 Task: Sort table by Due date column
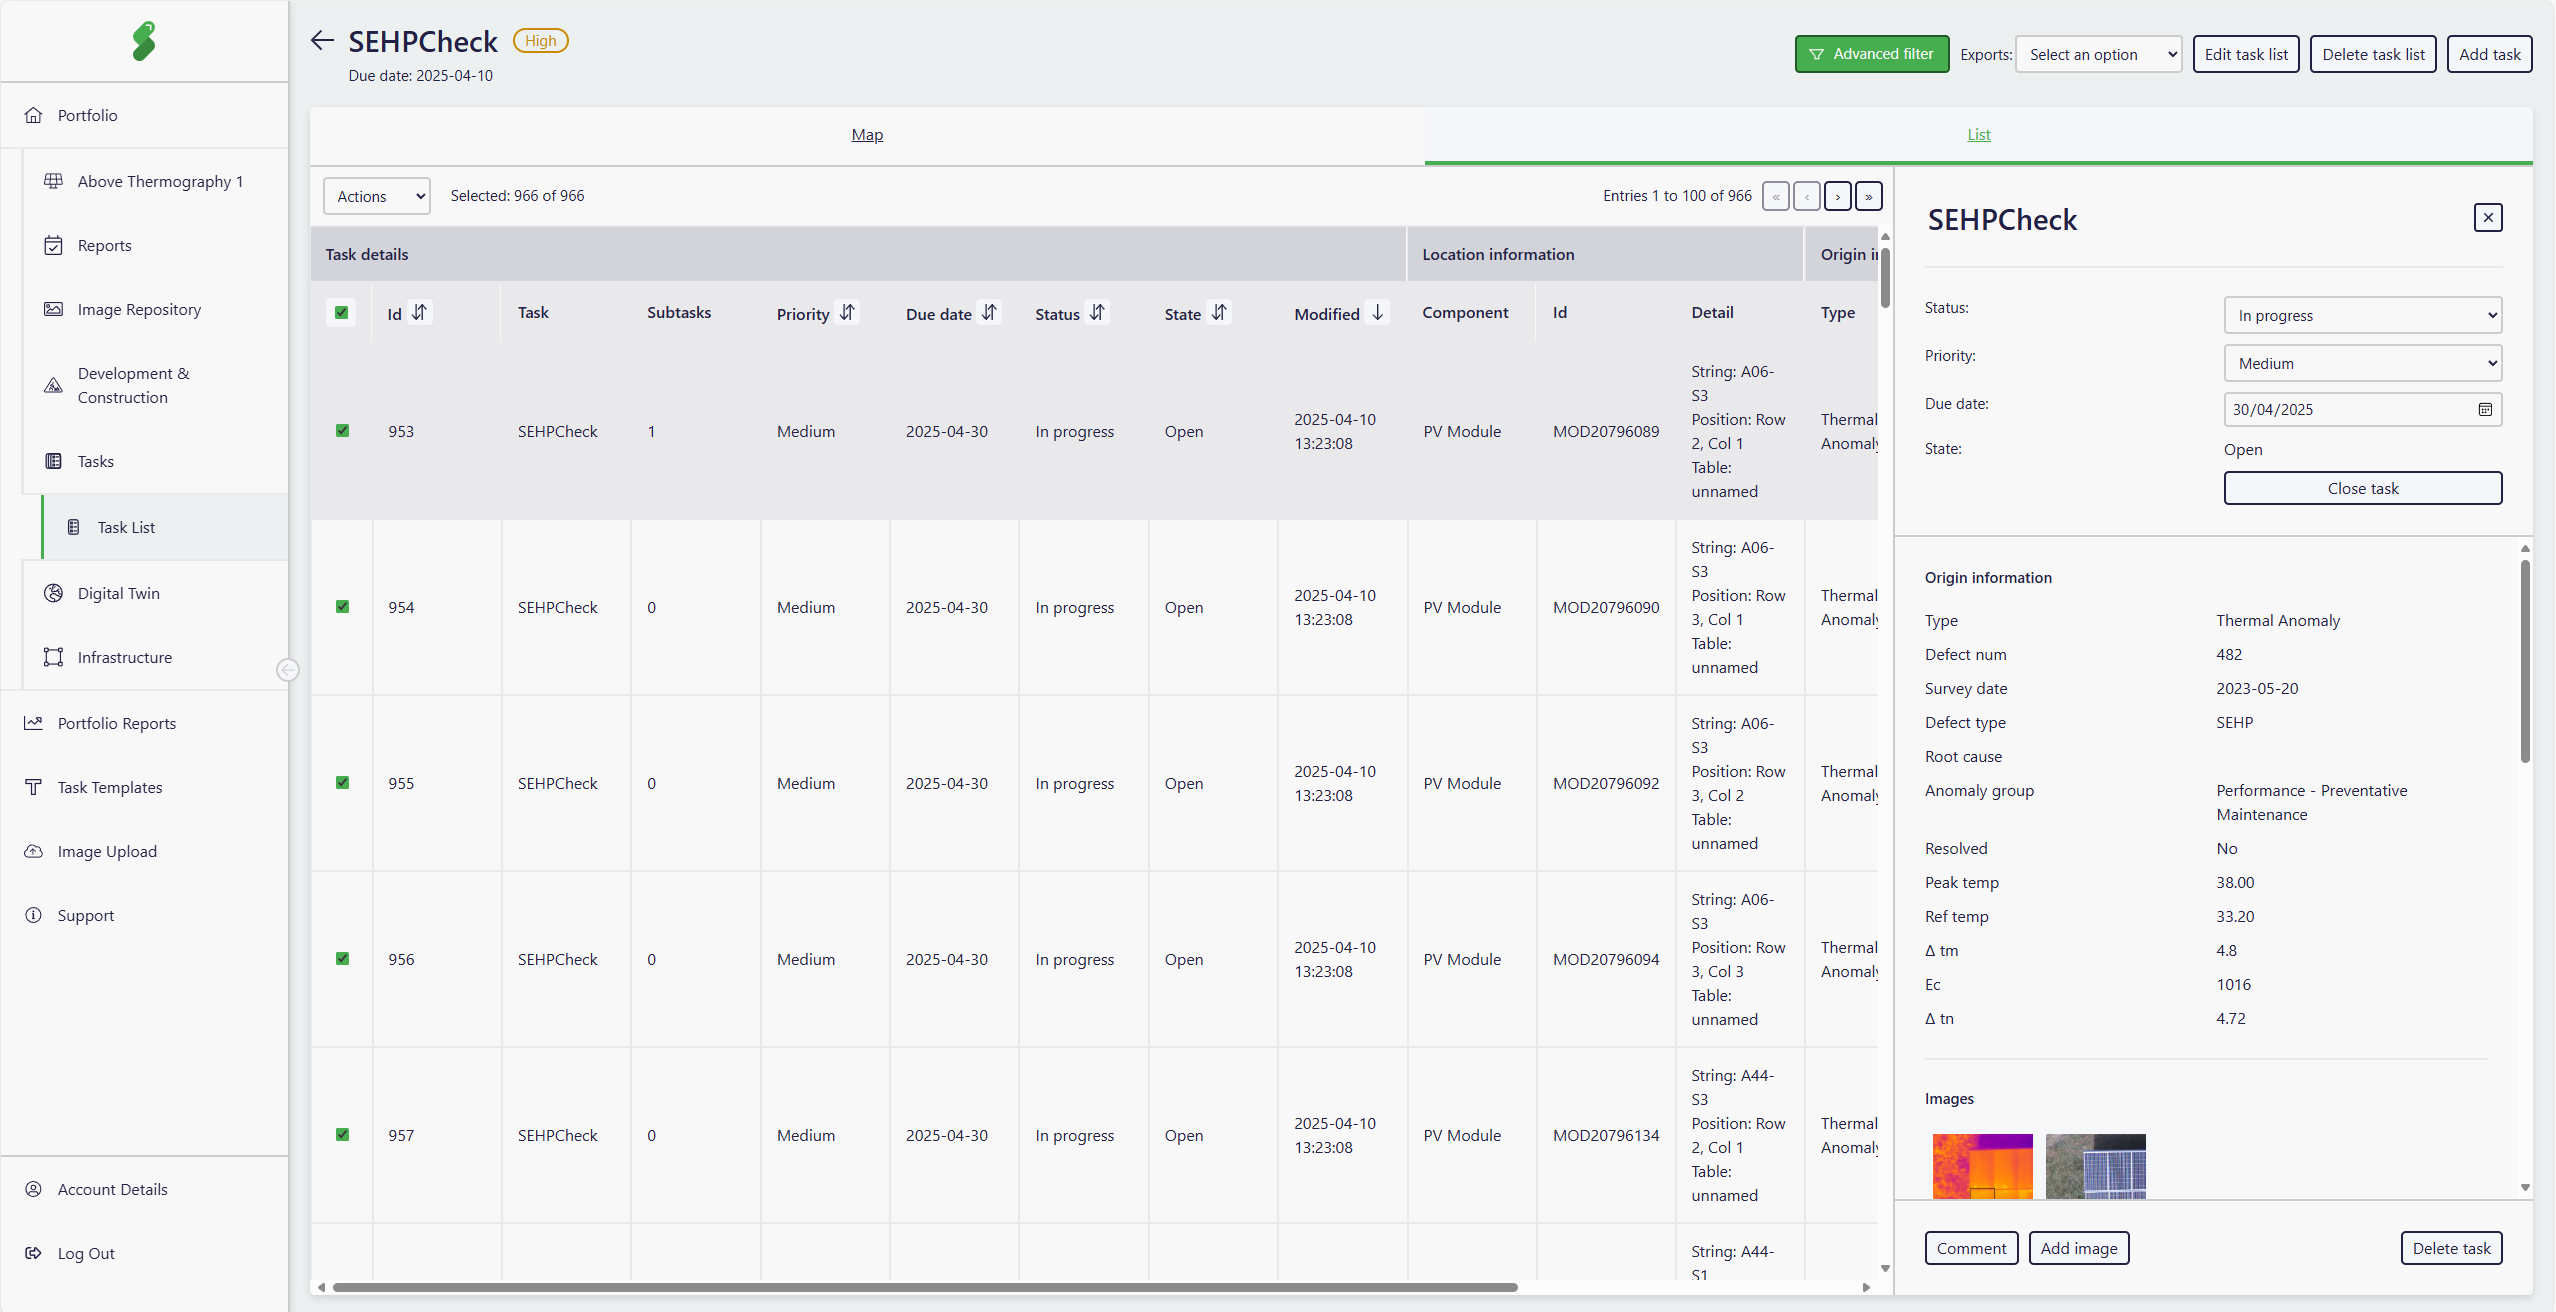click(x=988, y=313)
